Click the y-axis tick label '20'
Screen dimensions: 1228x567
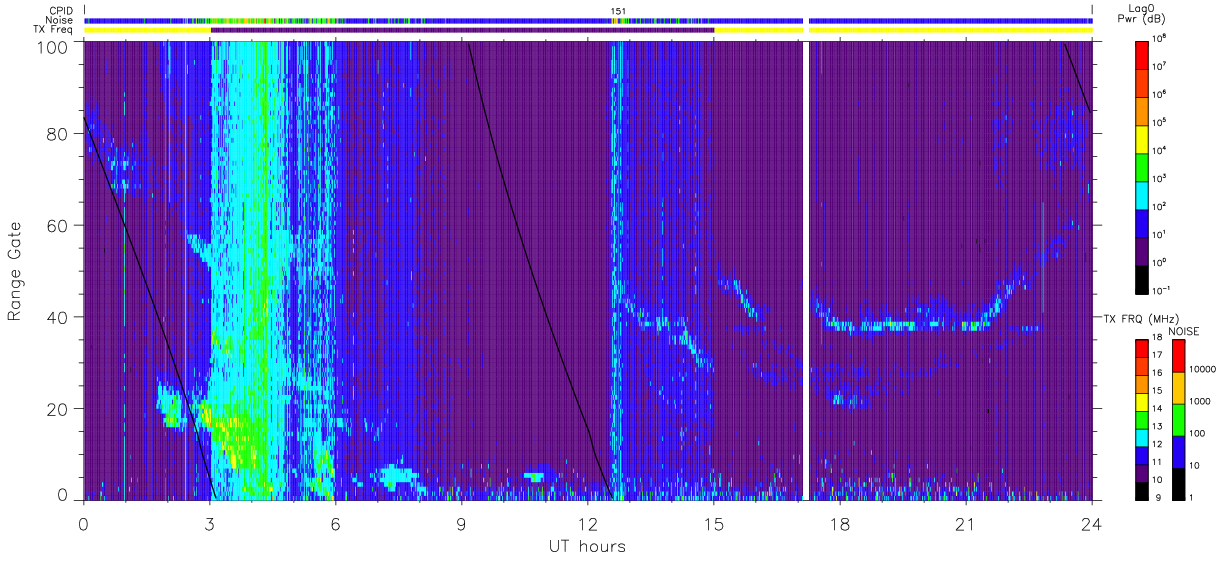click(x=57, y=409)
